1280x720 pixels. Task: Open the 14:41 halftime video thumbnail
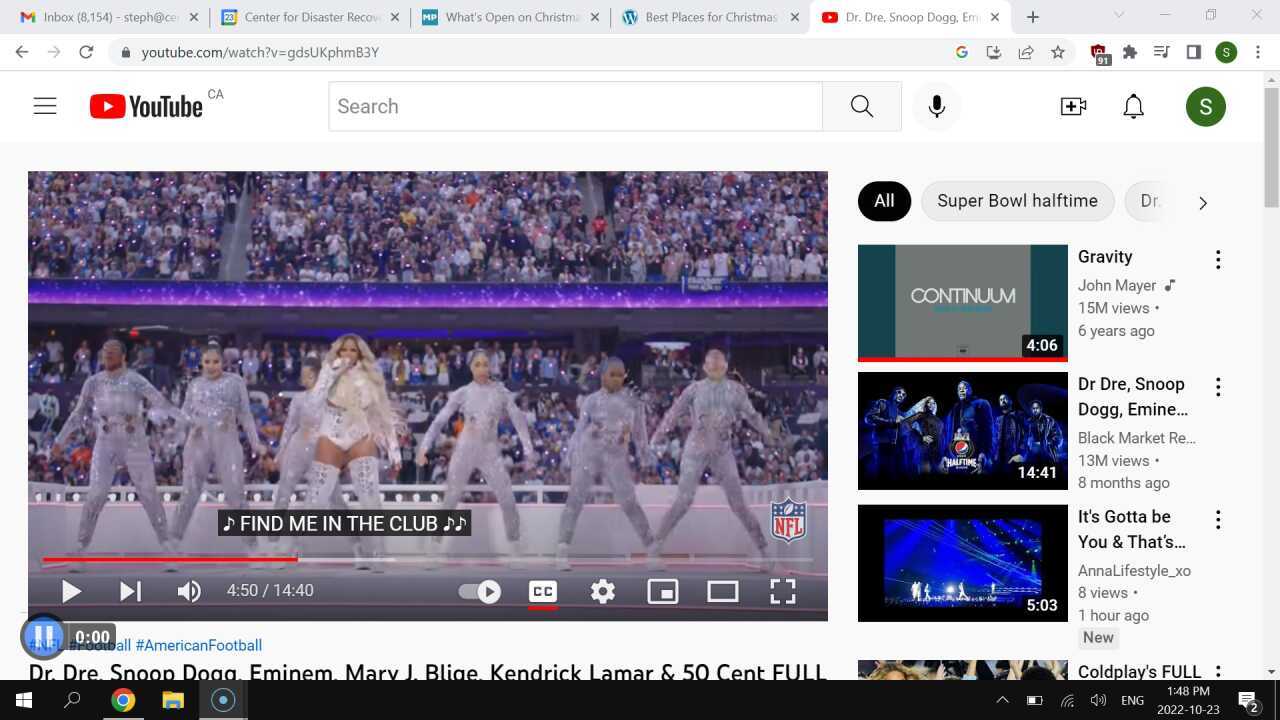(963, 431)
